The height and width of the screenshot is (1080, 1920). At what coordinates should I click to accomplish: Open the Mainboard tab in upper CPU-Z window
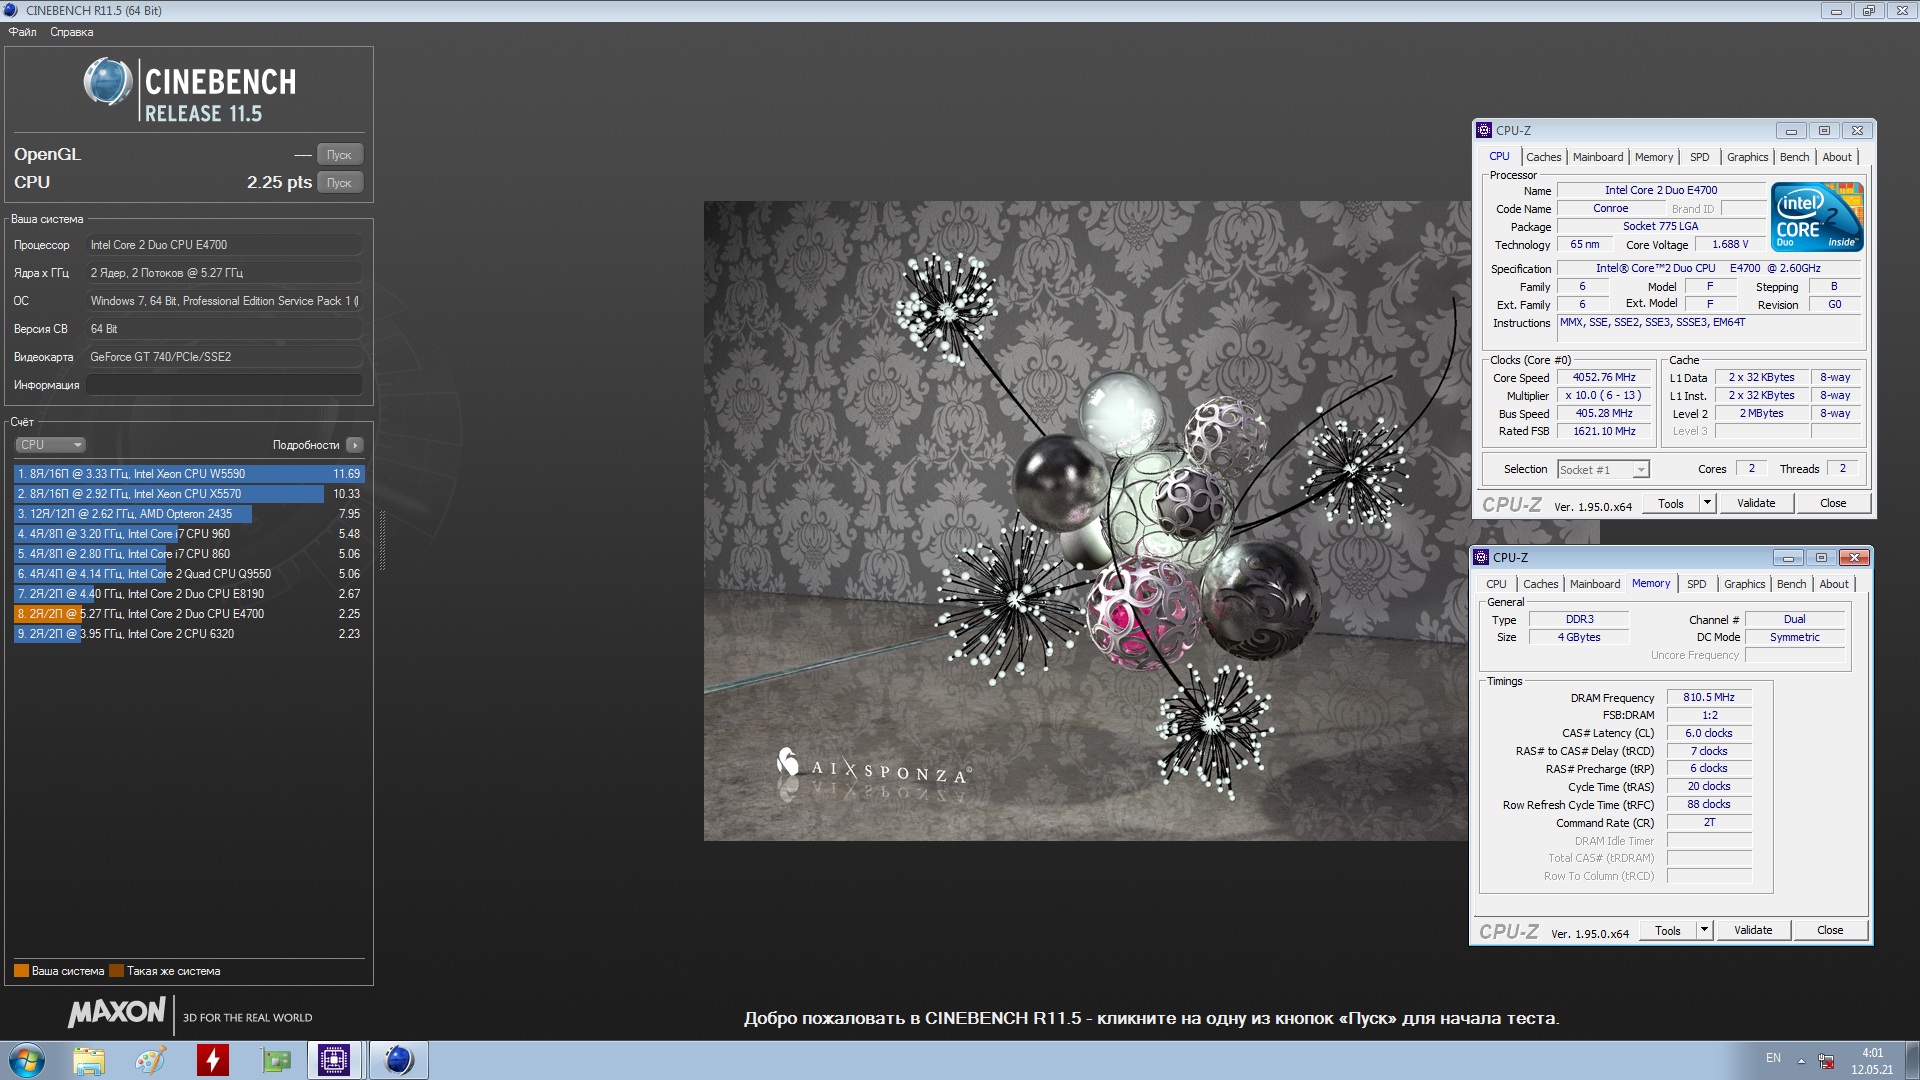click(x=1598, y=157)
